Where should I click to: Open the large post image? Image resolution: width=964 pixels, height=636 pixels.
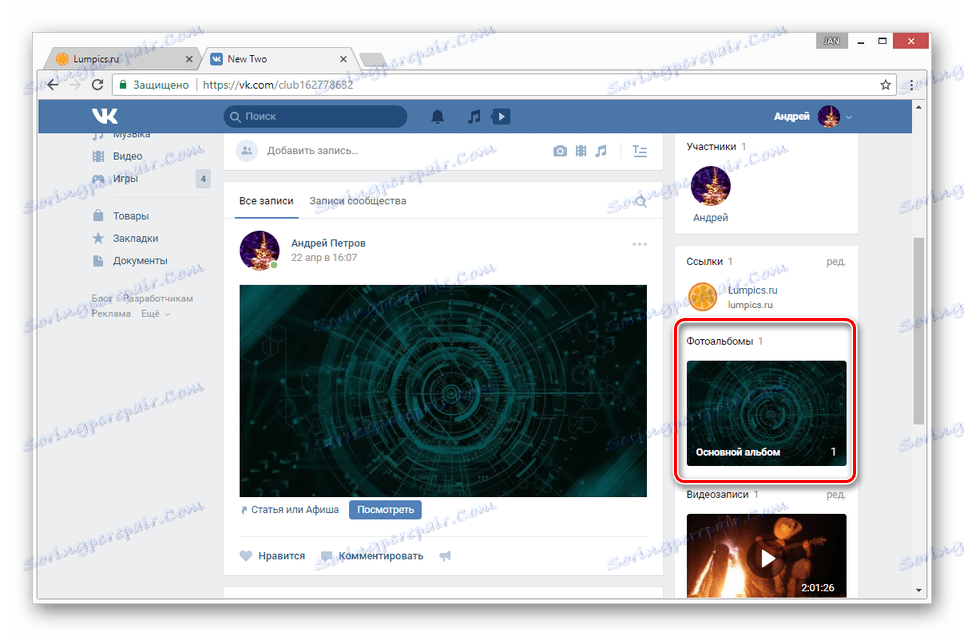pos(443,391)
